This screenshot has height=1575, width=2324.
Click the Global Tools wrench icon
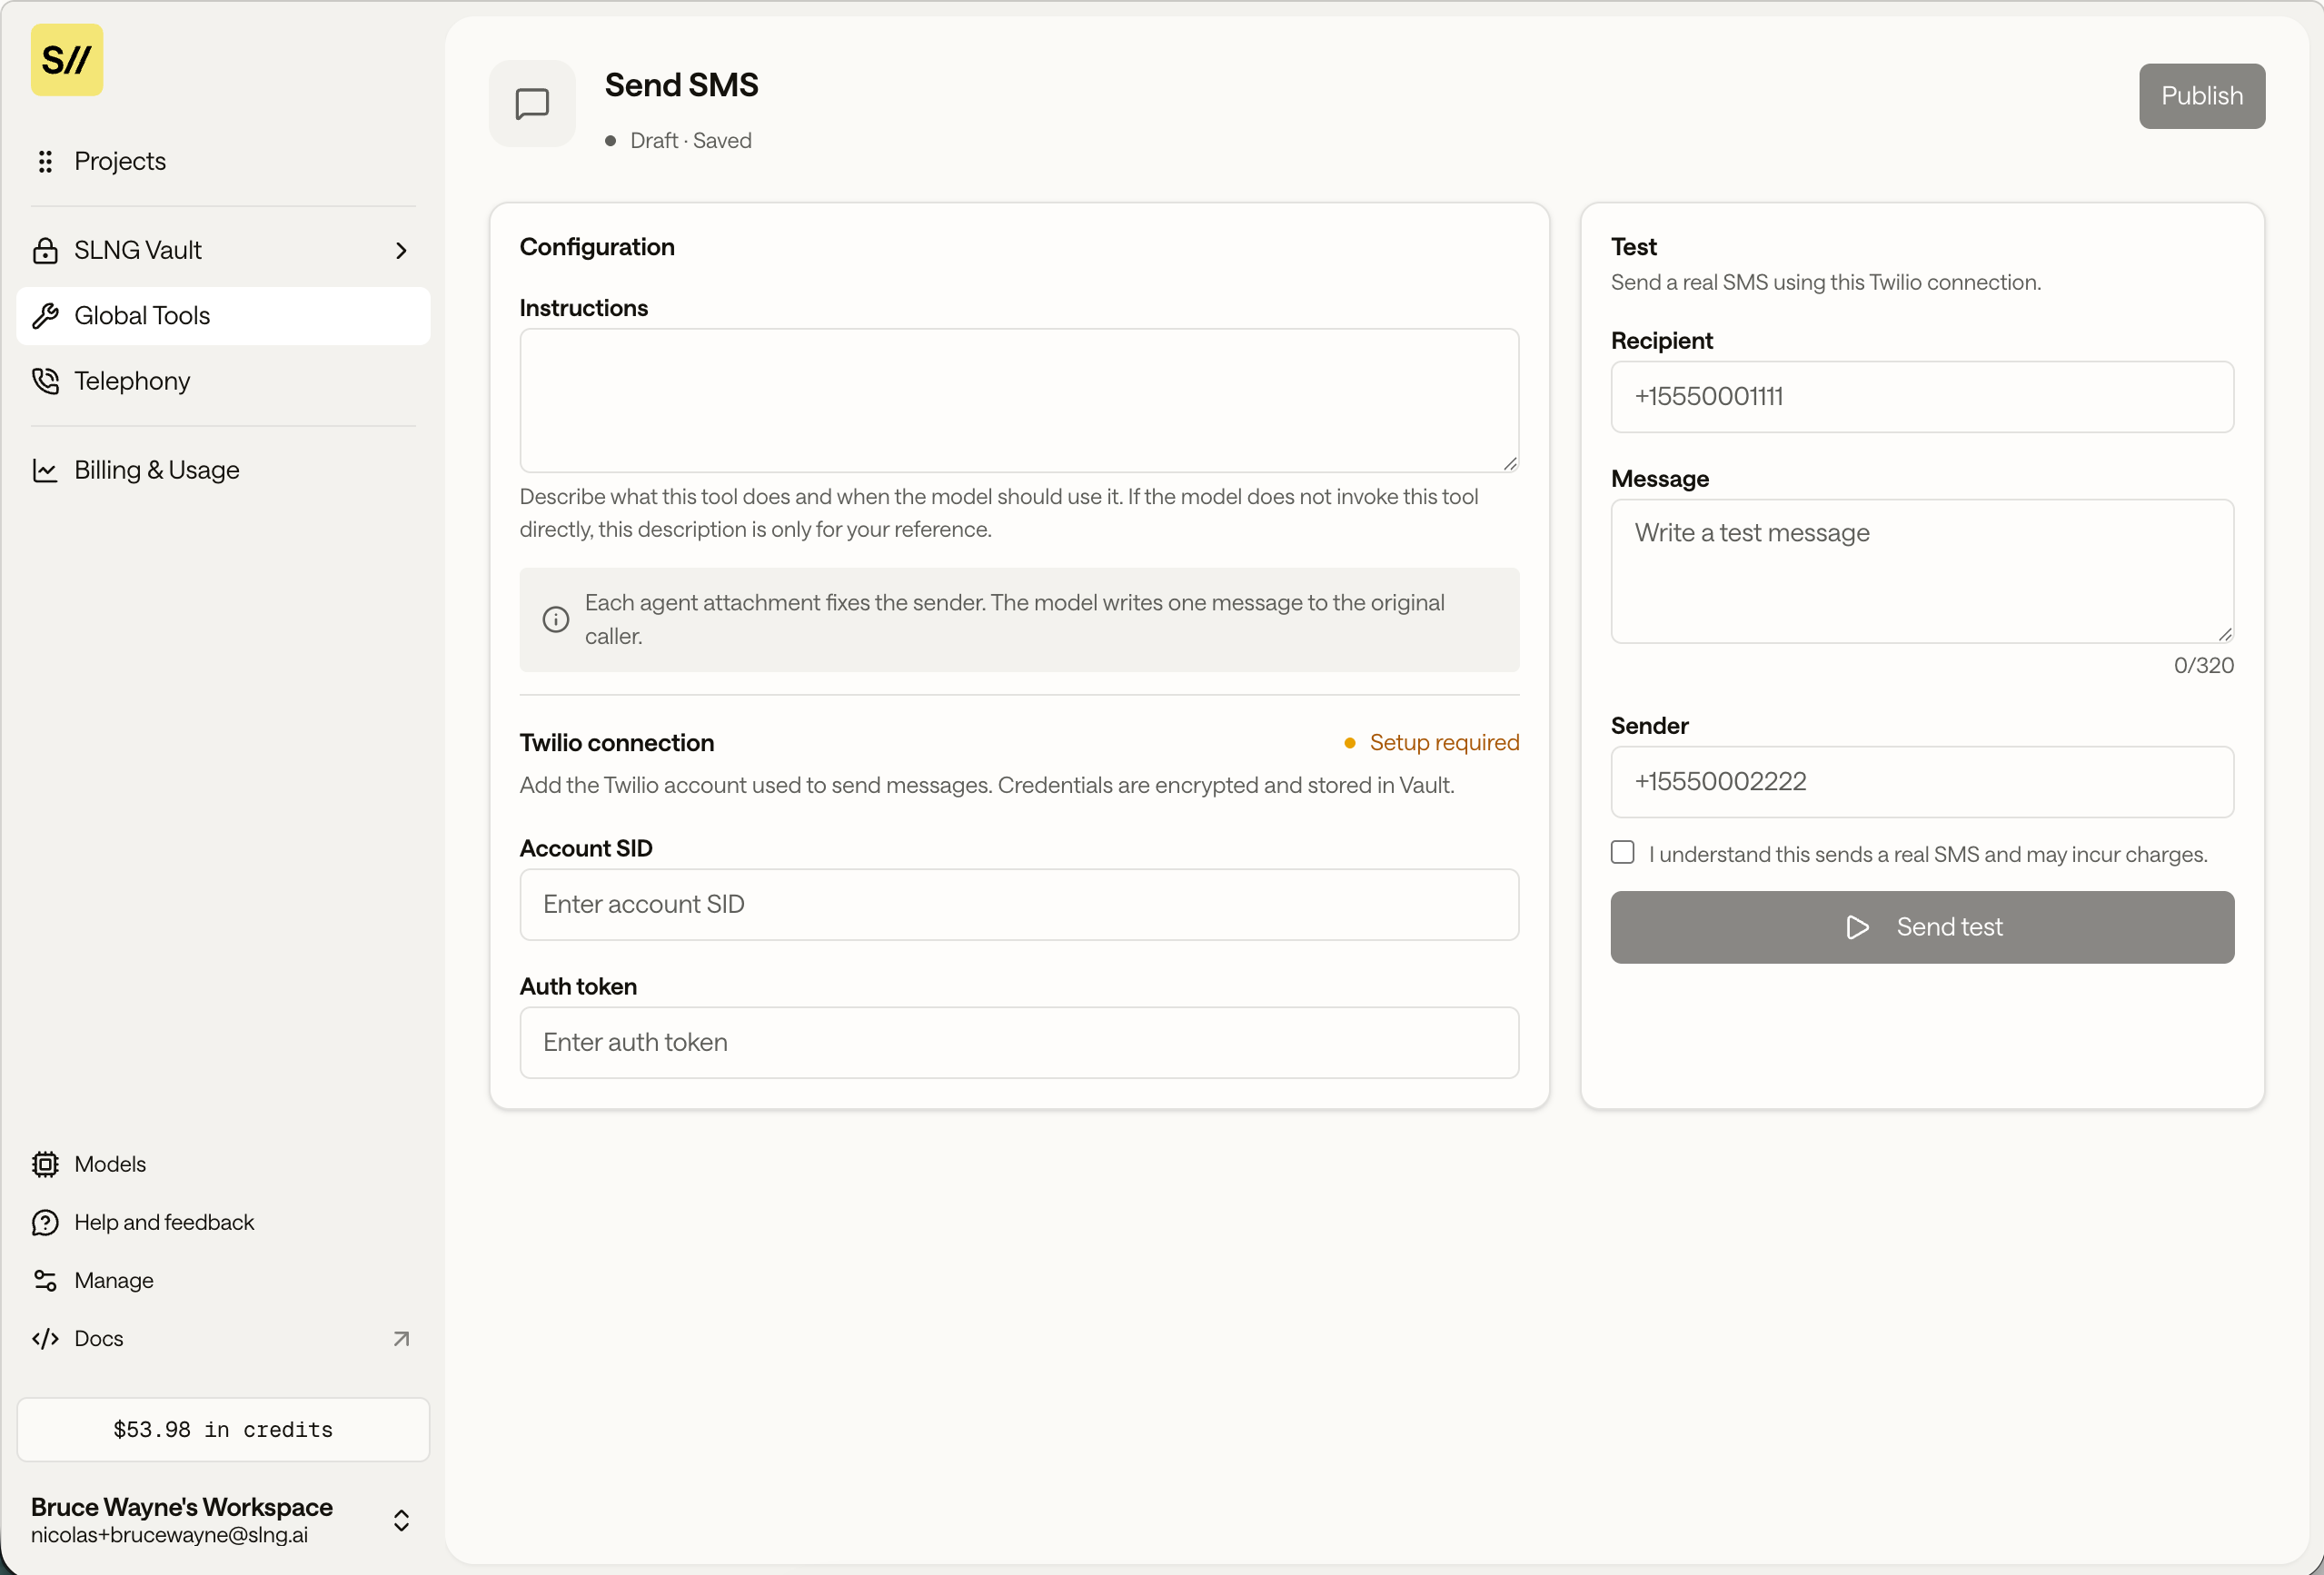(45, 316)
